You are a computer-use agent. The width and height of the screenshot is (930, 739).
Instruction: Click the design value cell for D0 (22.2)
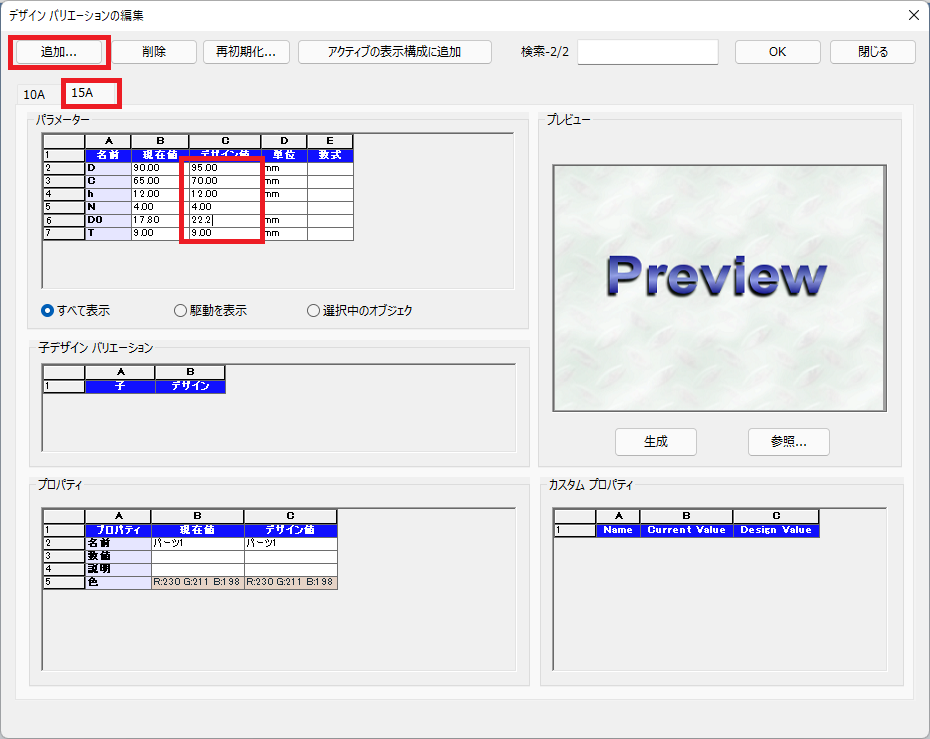tap(224, 220)
